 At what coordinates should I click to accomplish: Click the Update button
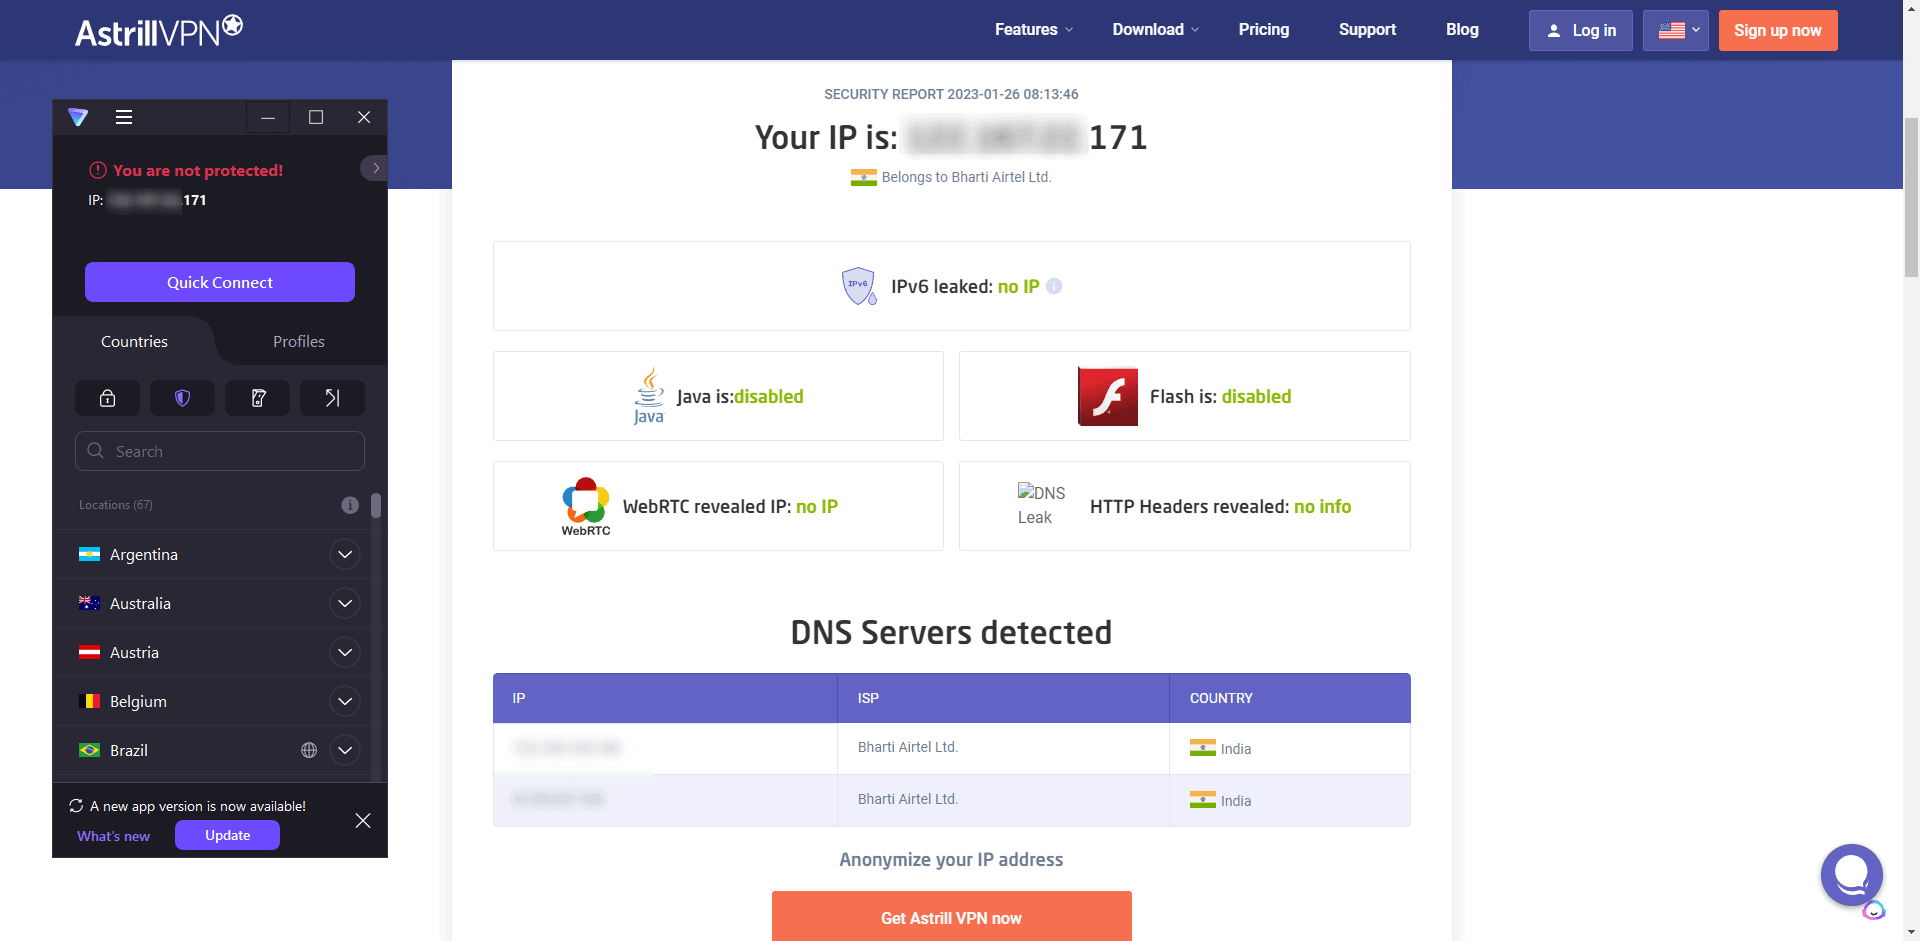click(x=227, y=835)
